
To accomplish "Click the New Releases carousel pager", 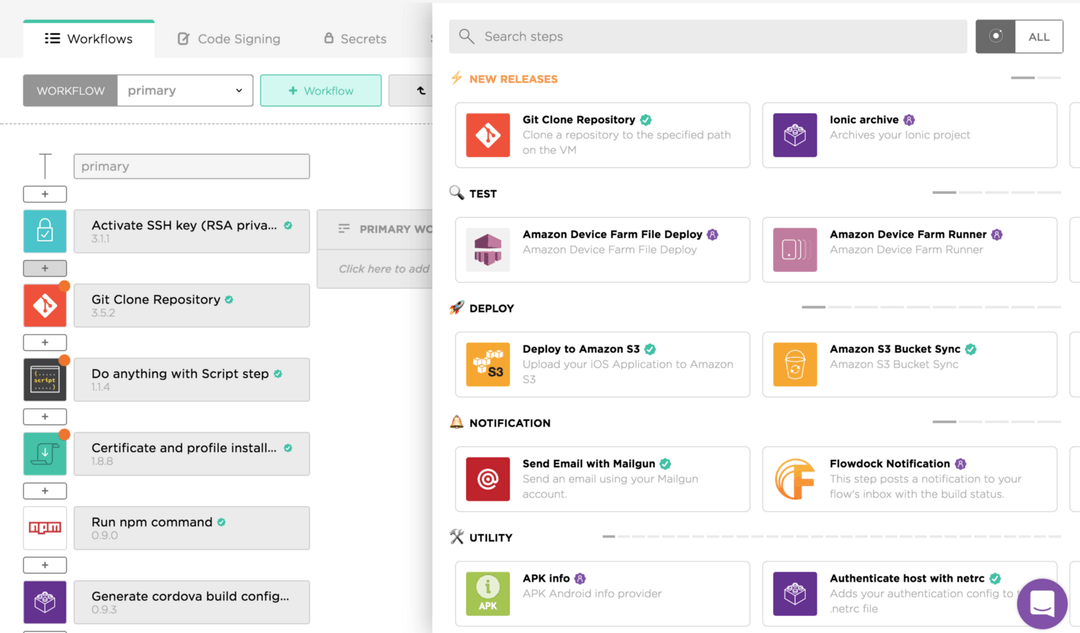I will click(1035, 78).
